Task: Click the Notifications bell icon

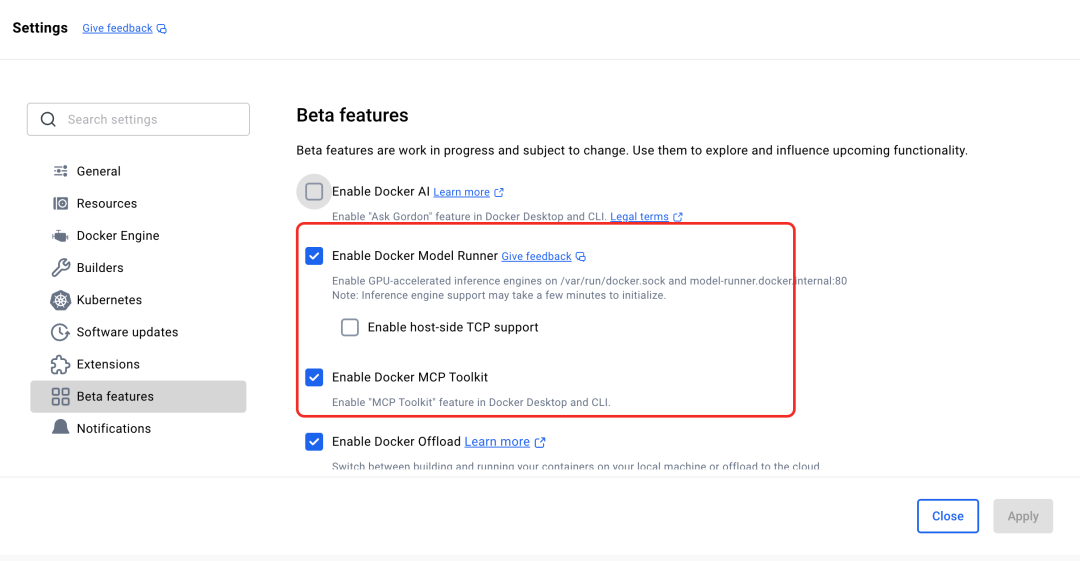Action: click(x=60, y=428)
